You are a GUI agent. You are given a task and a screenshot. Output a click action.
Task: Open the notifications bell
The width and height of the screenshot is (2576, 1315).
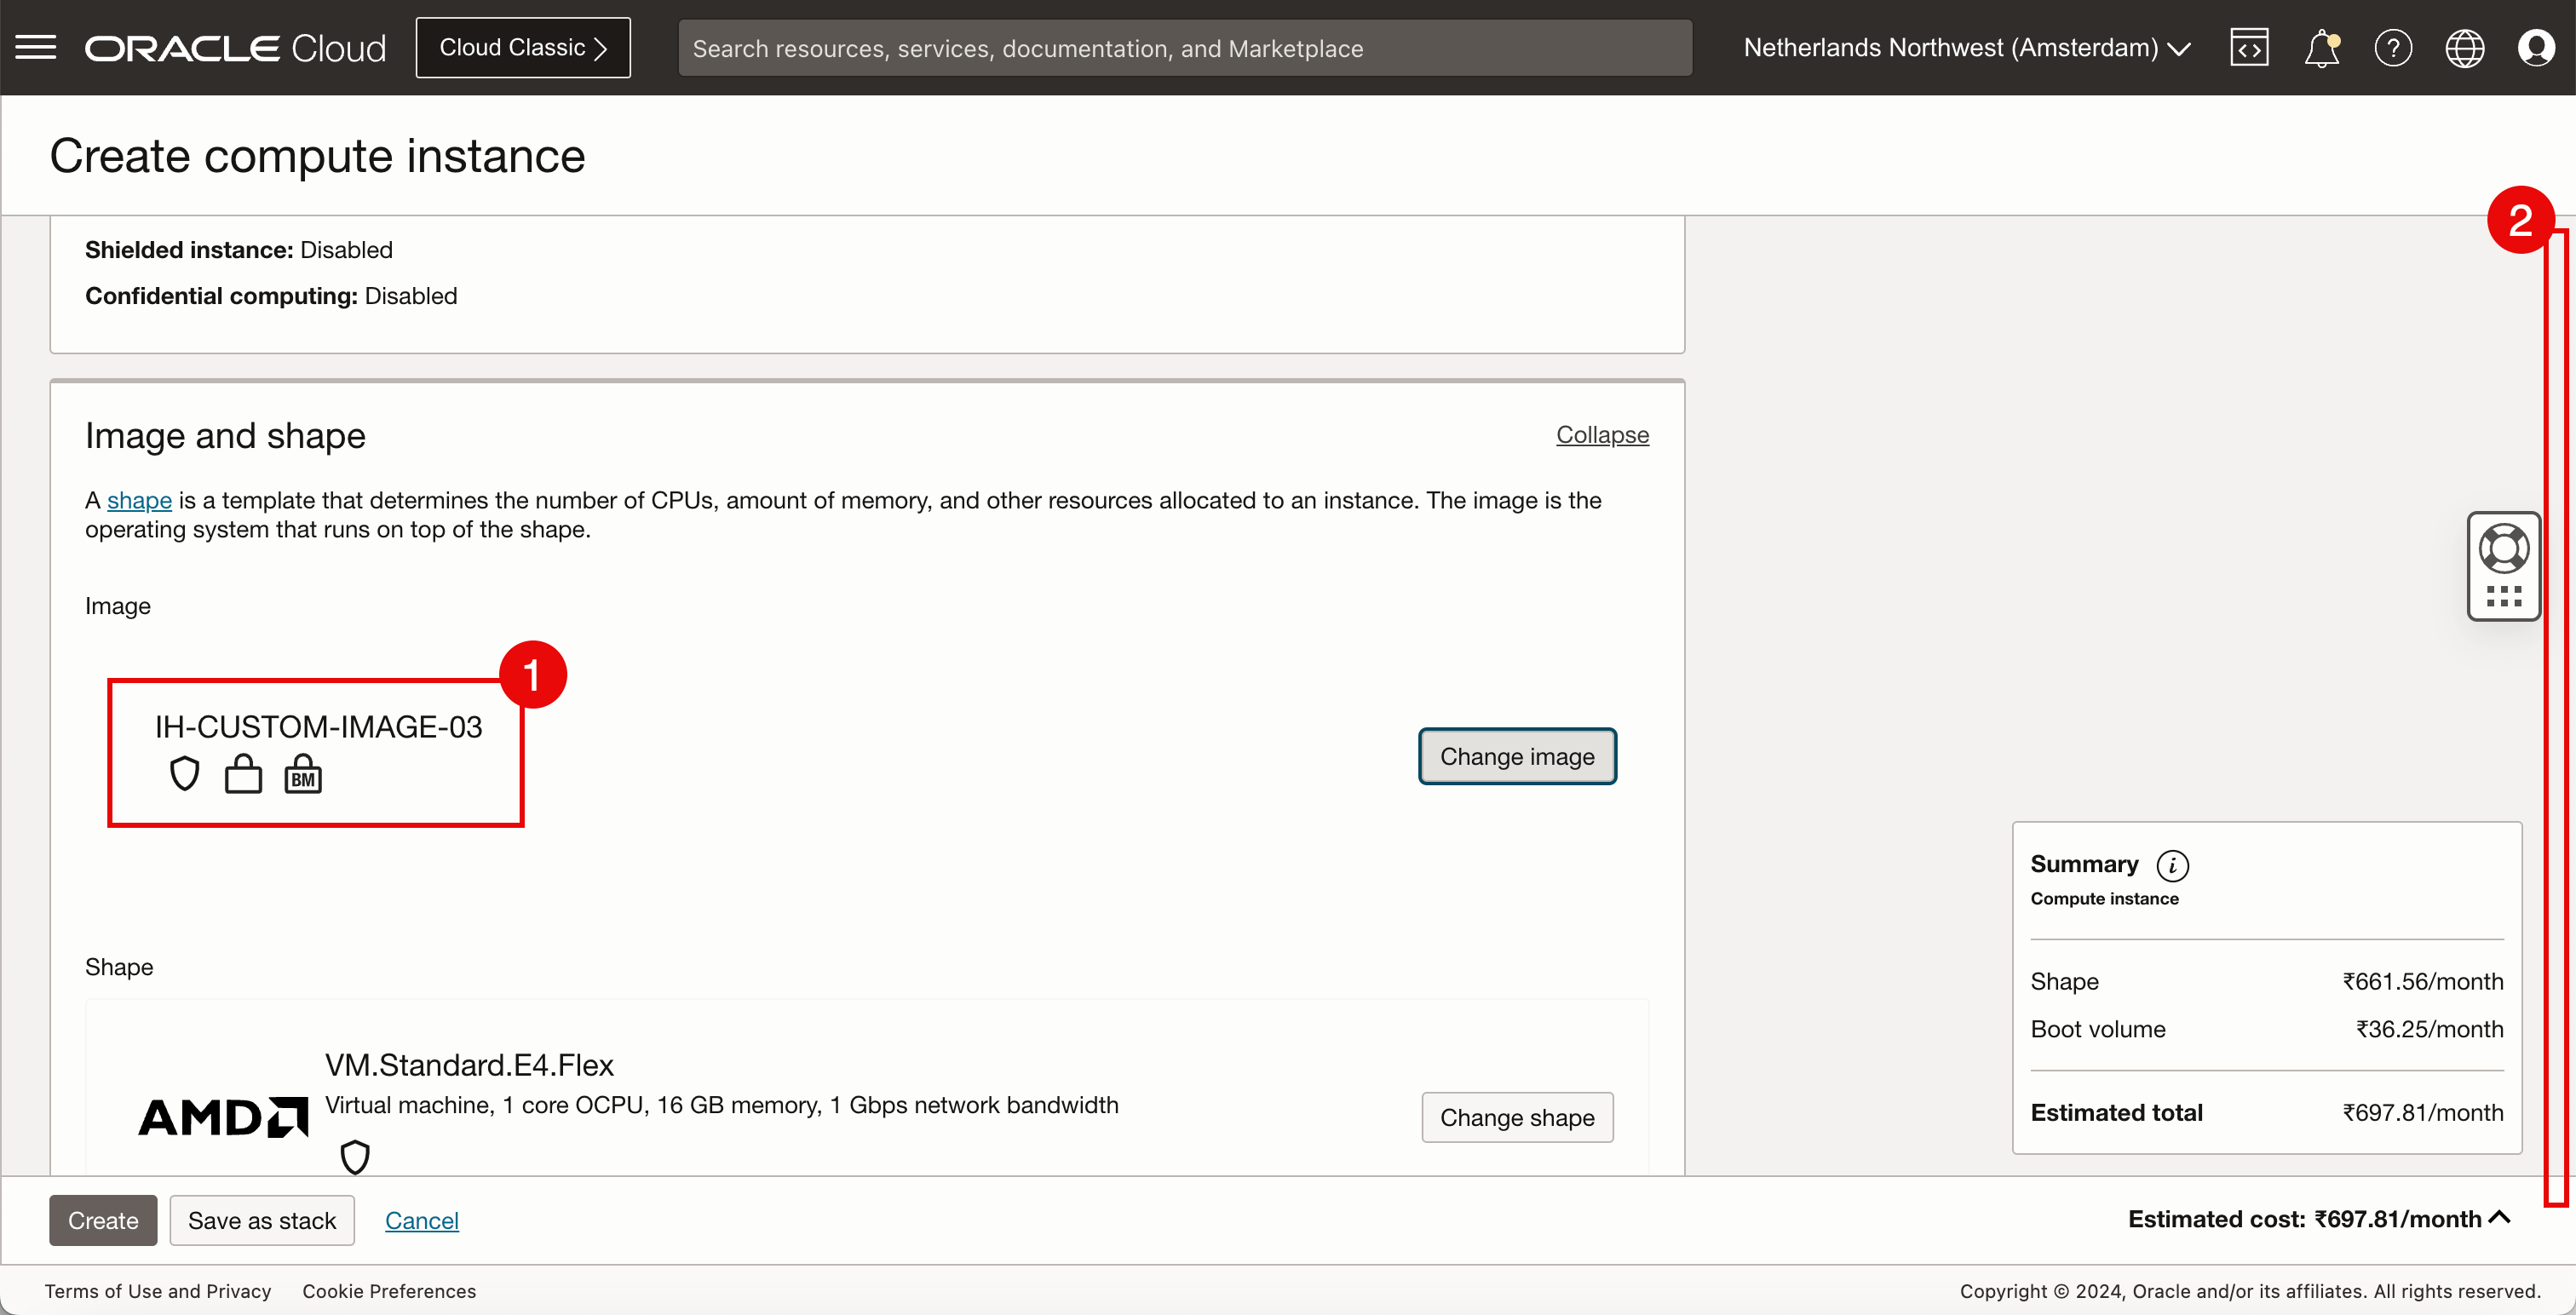tap(2321, 47)
